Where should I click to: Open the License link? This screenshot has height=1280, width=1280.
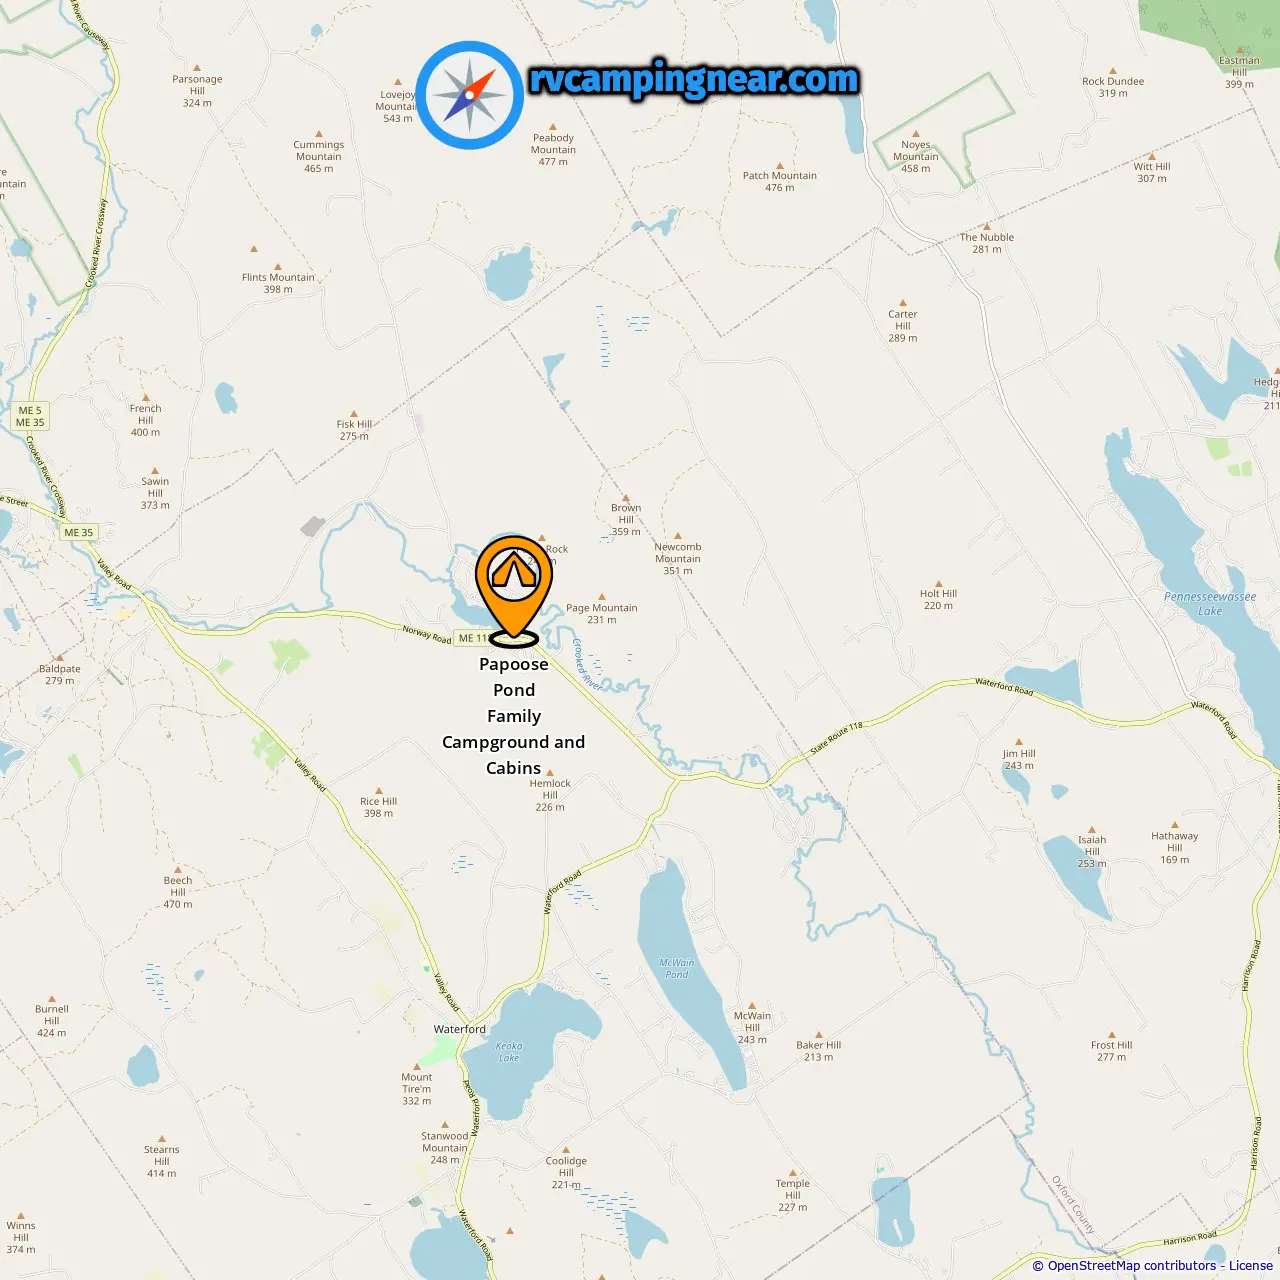(1251, 1266)
